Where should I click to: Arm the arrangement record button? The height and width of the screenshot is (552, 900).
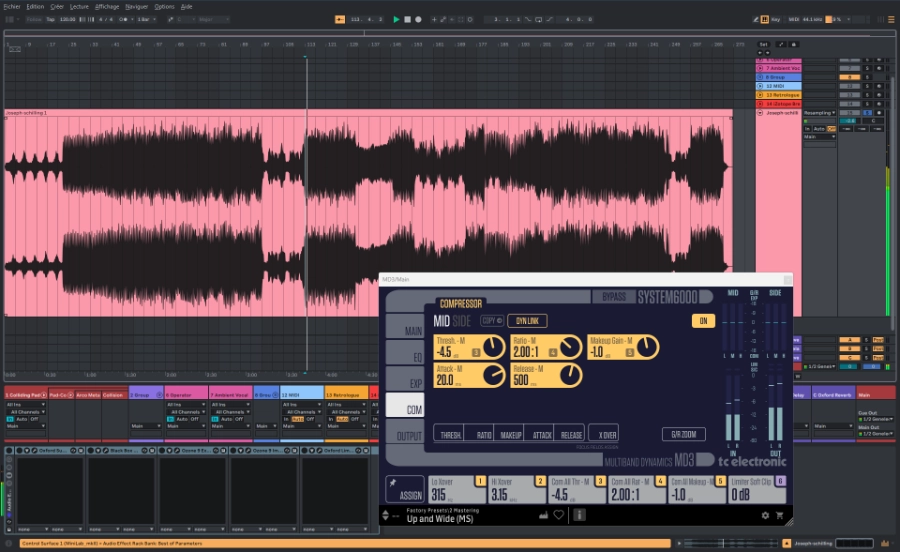tap(418, 20)
